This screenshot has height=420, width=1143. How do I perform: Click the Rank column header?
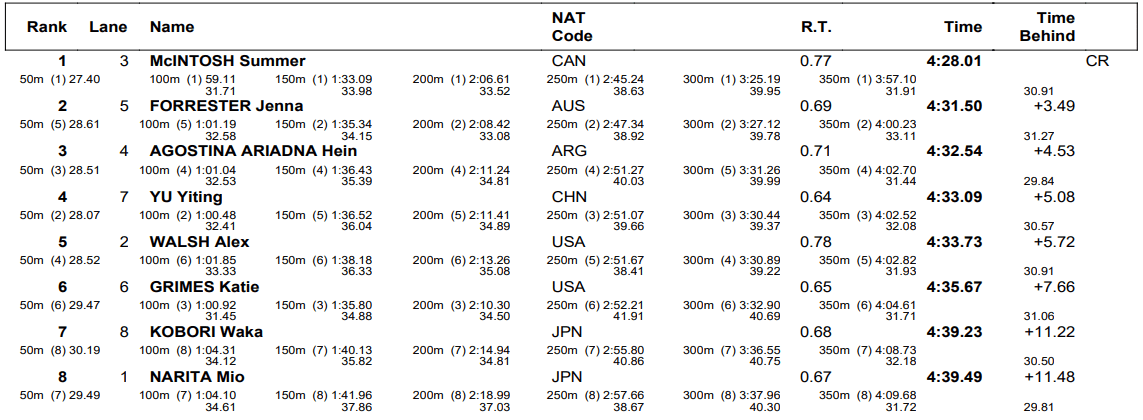47,27
